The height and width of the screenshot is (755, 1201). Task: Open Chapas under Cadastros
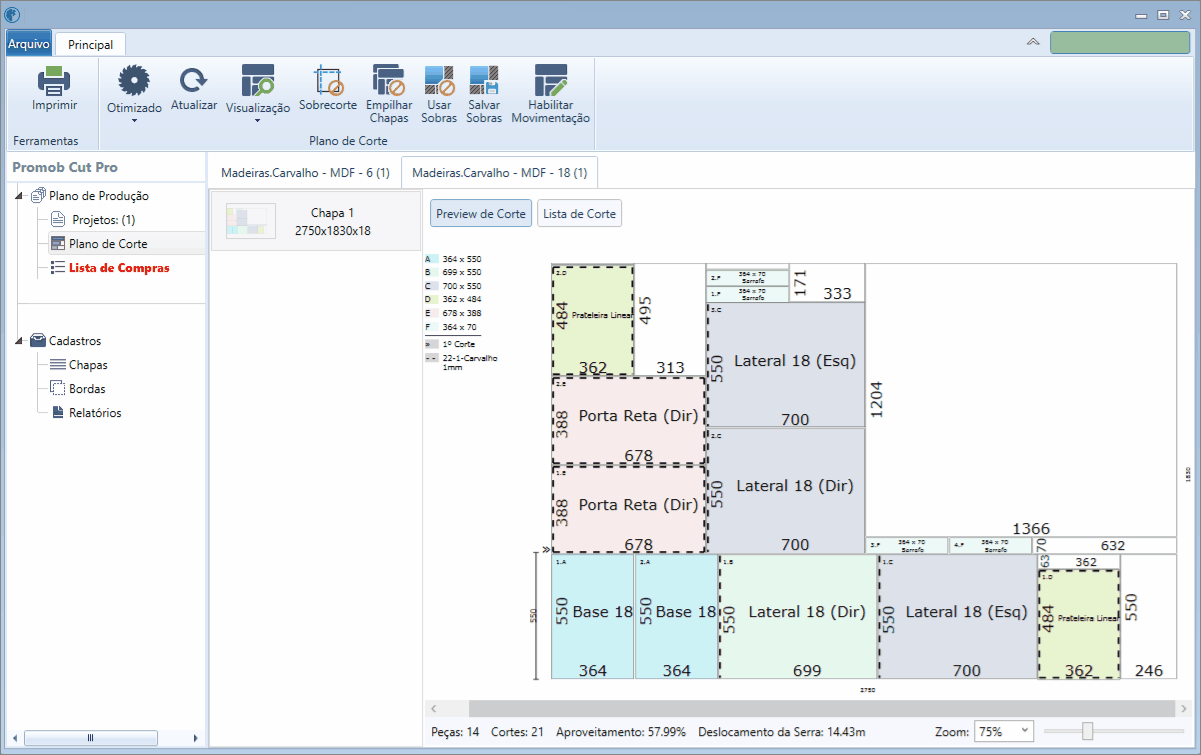pos(88,365)
